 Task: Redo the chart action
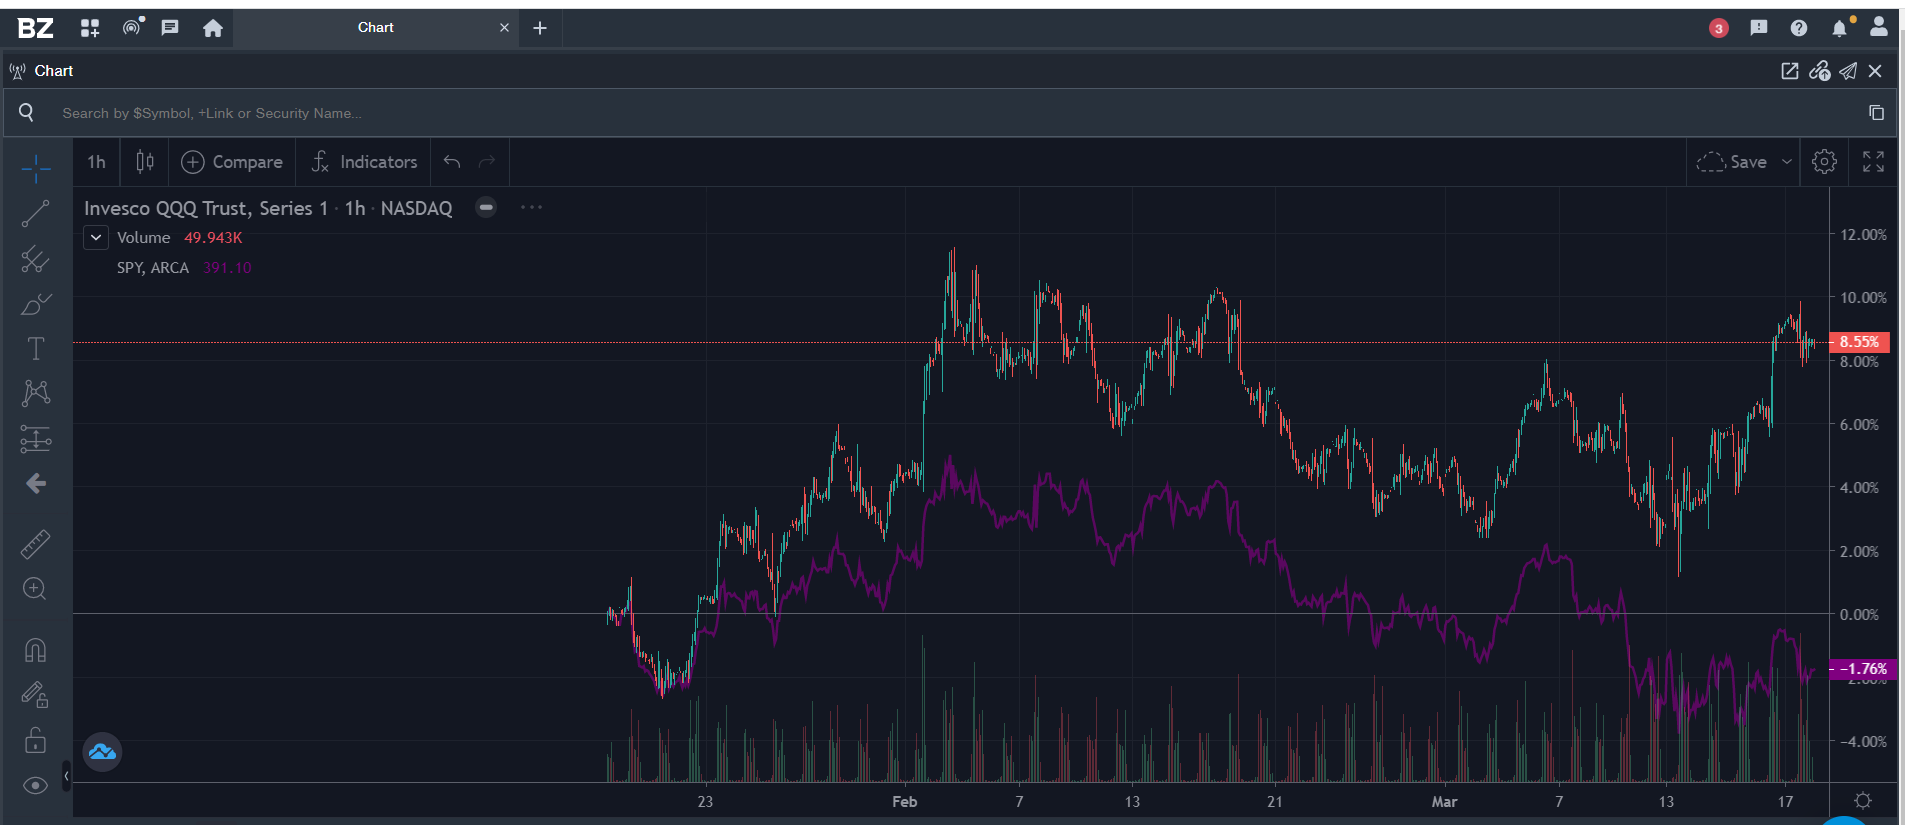pos(487,162)
